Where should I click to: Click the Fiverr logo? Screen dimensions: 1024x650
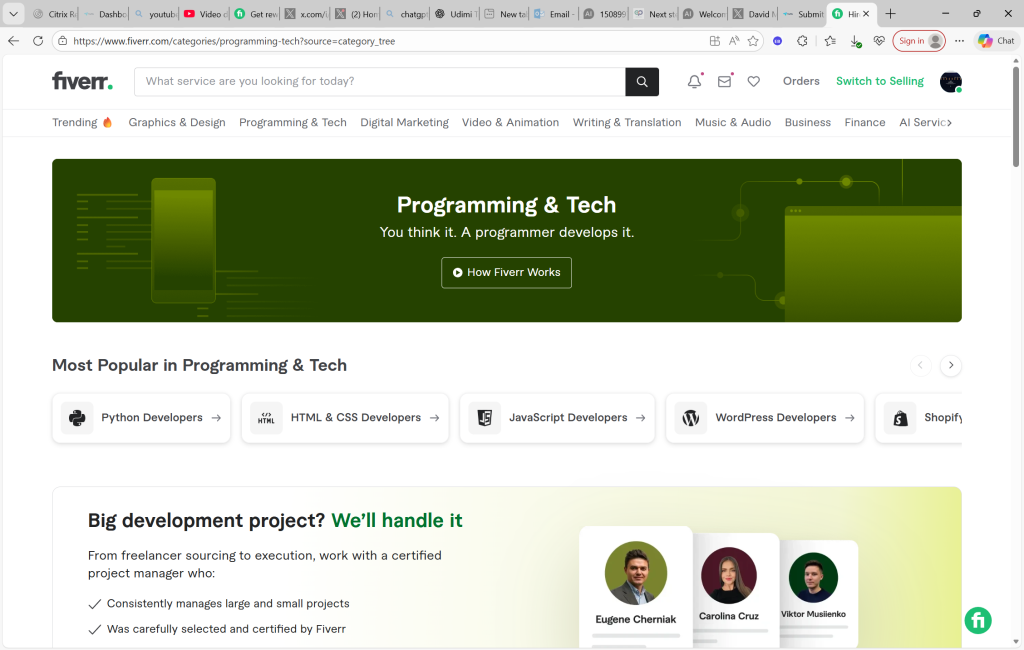point(82,82)
